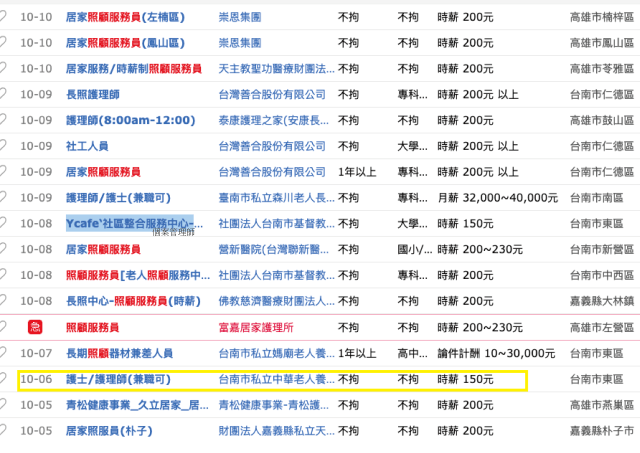Open job 照顧服務員[老人照顧服務中...
The image size is (640, 453).
[138, 275]
